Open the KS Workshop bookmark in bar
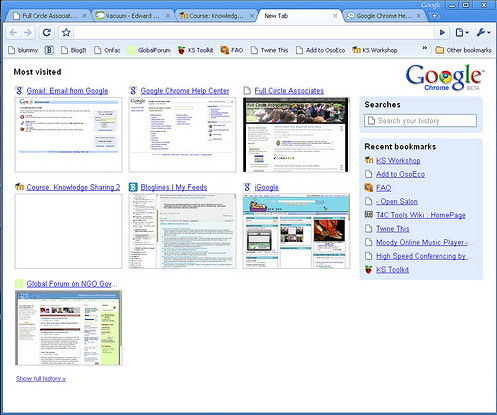The height and width of the screenshot is (415, 497). click(x=375, y=50)
